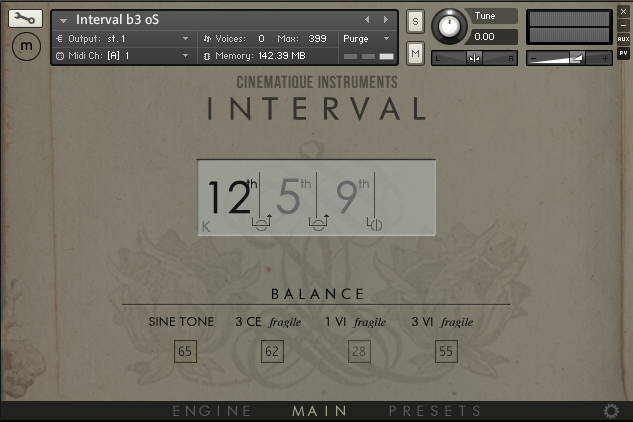Image resolution: width=633 pixels, height=422 pixels.
Task: Click the pan center marker icon
Action: click(x=474, y=58)
